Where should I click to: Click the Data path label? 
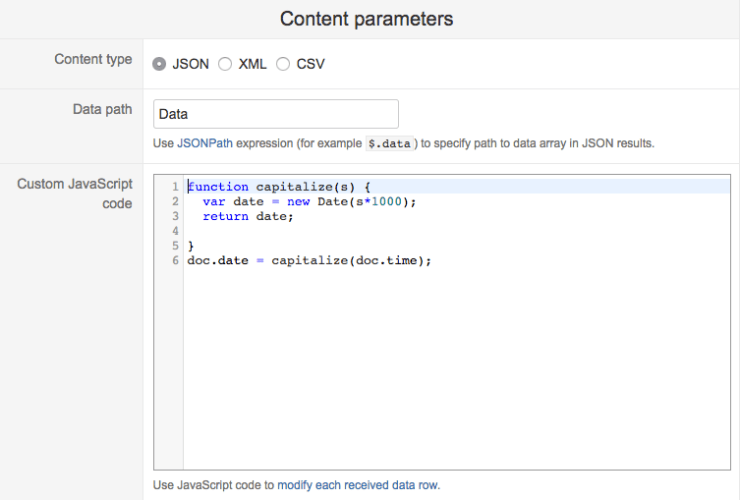(101, 109)
